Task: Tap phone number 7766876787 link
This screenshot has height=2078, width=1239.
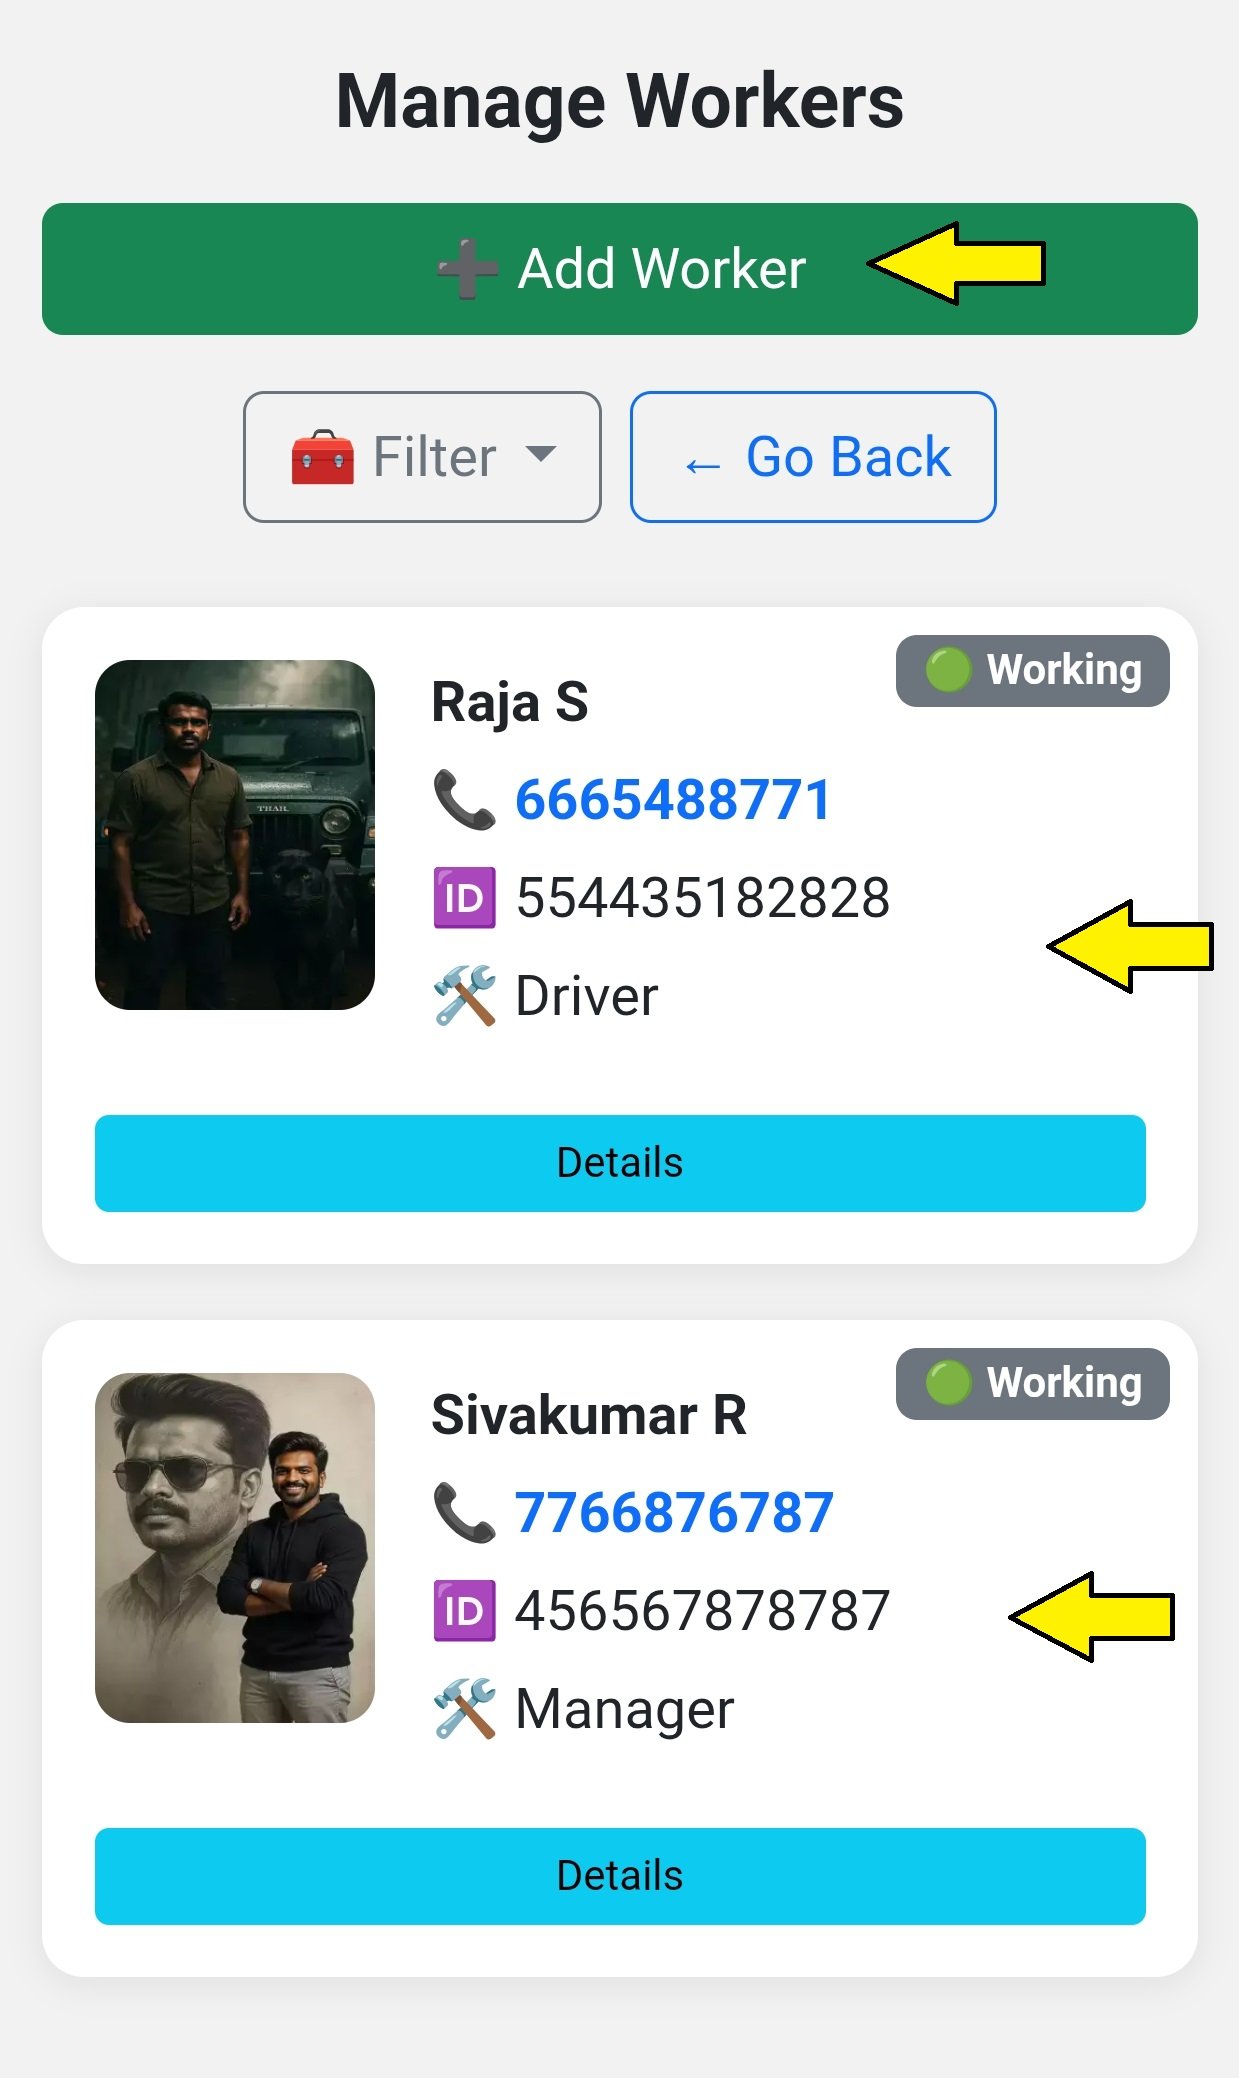Action: (674, 1513)
